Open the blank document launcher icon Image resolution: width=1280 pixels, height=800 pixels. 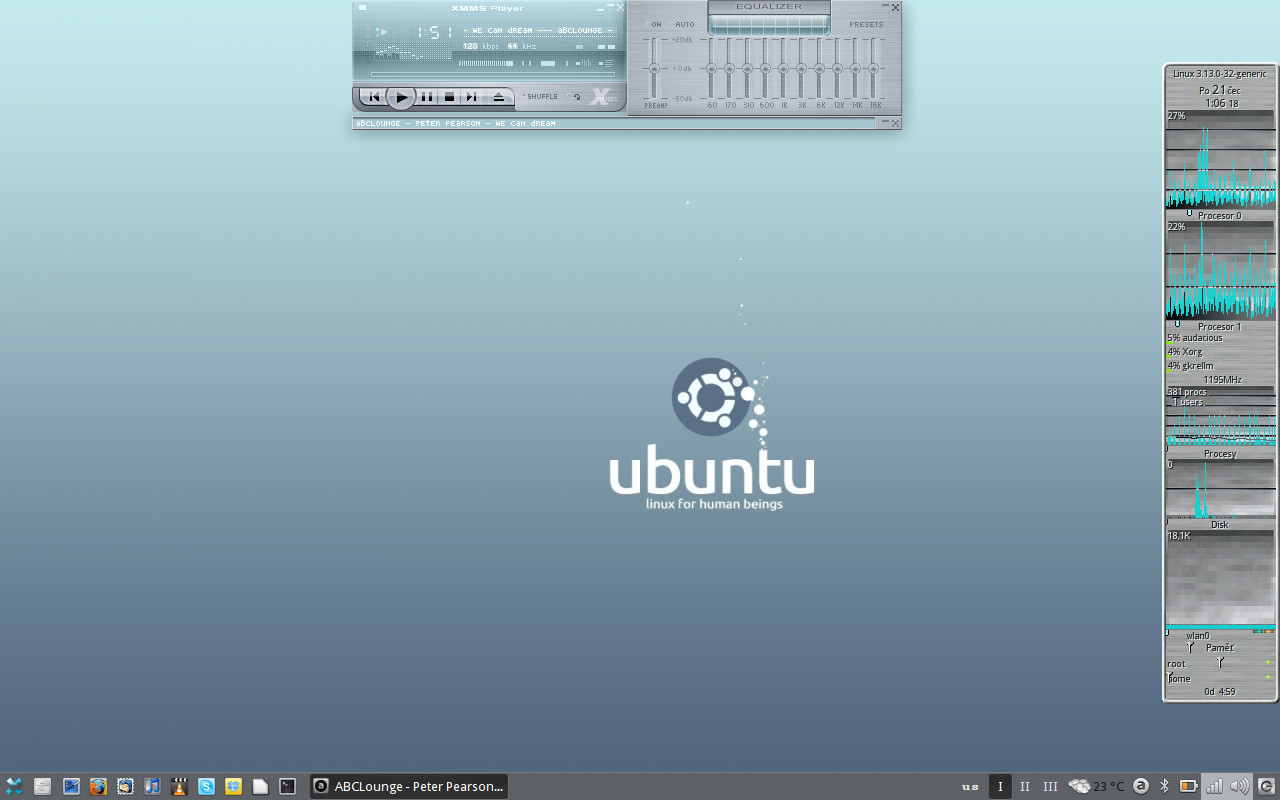[x=260, y=786]
